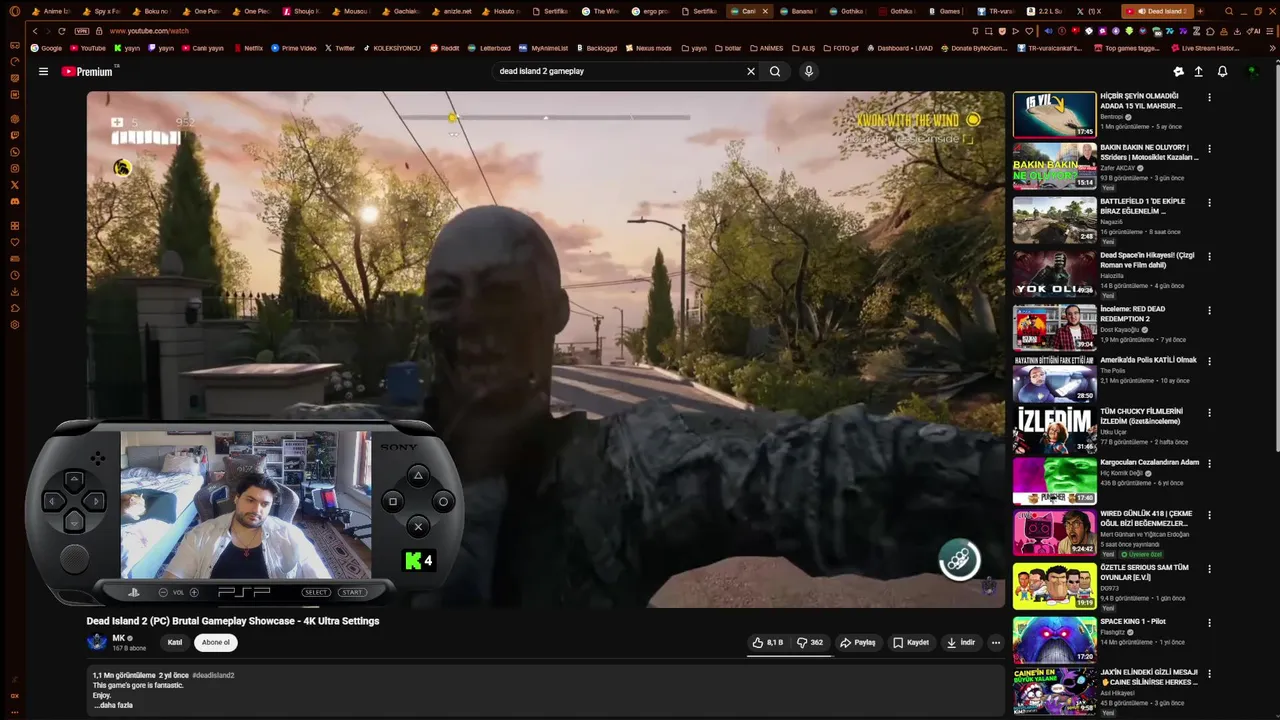Screen dimensions: 1280x720
Task: Open the MK channel avatar
Action: tap(97, 642)
